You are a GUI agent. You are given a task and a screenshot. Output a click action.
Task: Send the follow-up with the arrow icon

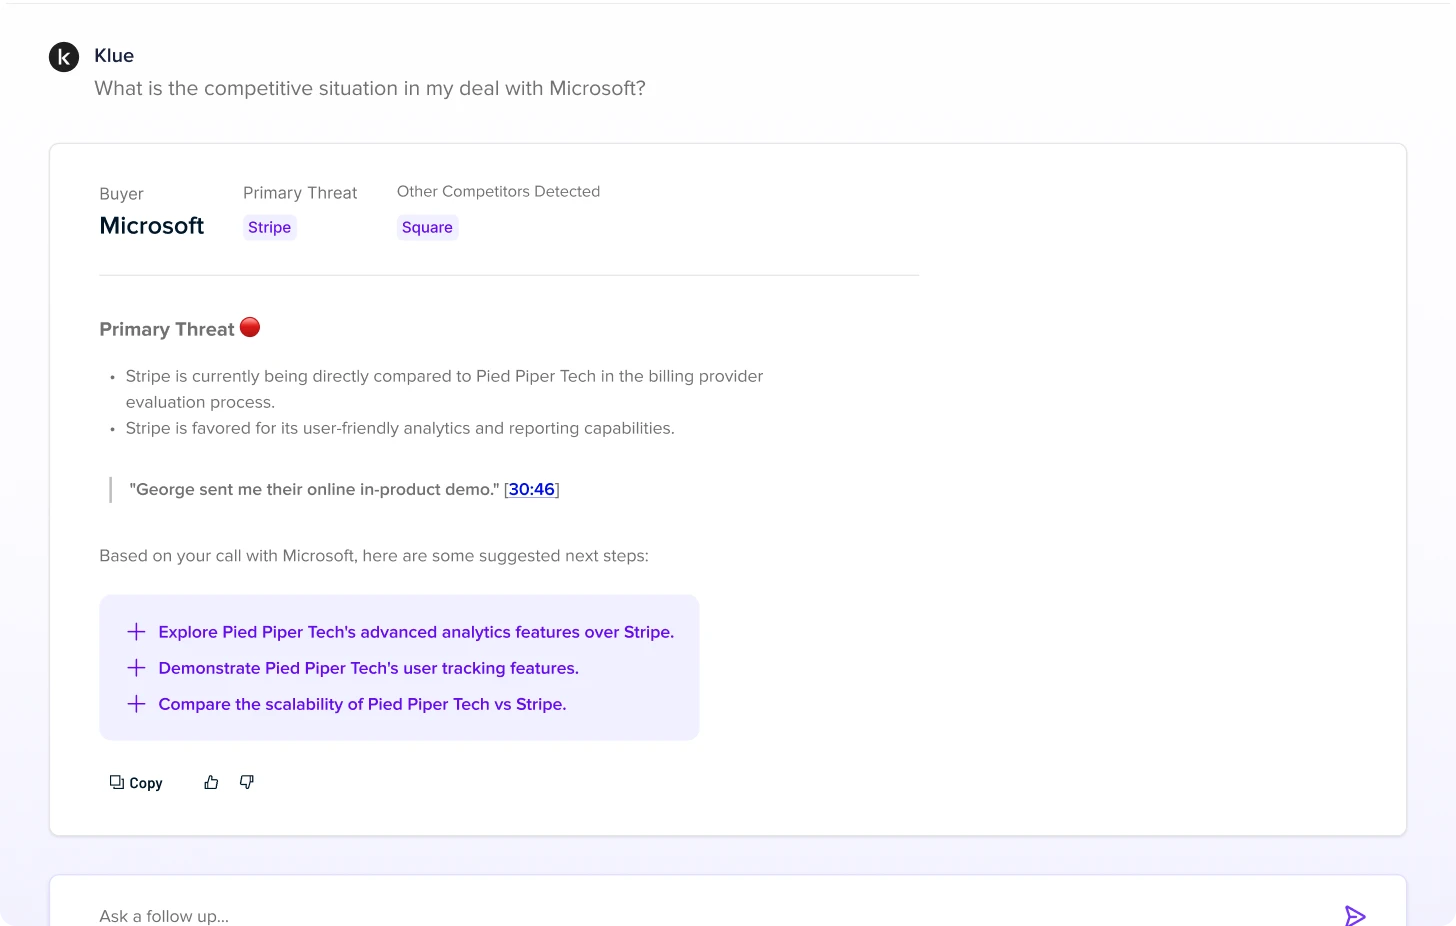(x=1355, y=915)
